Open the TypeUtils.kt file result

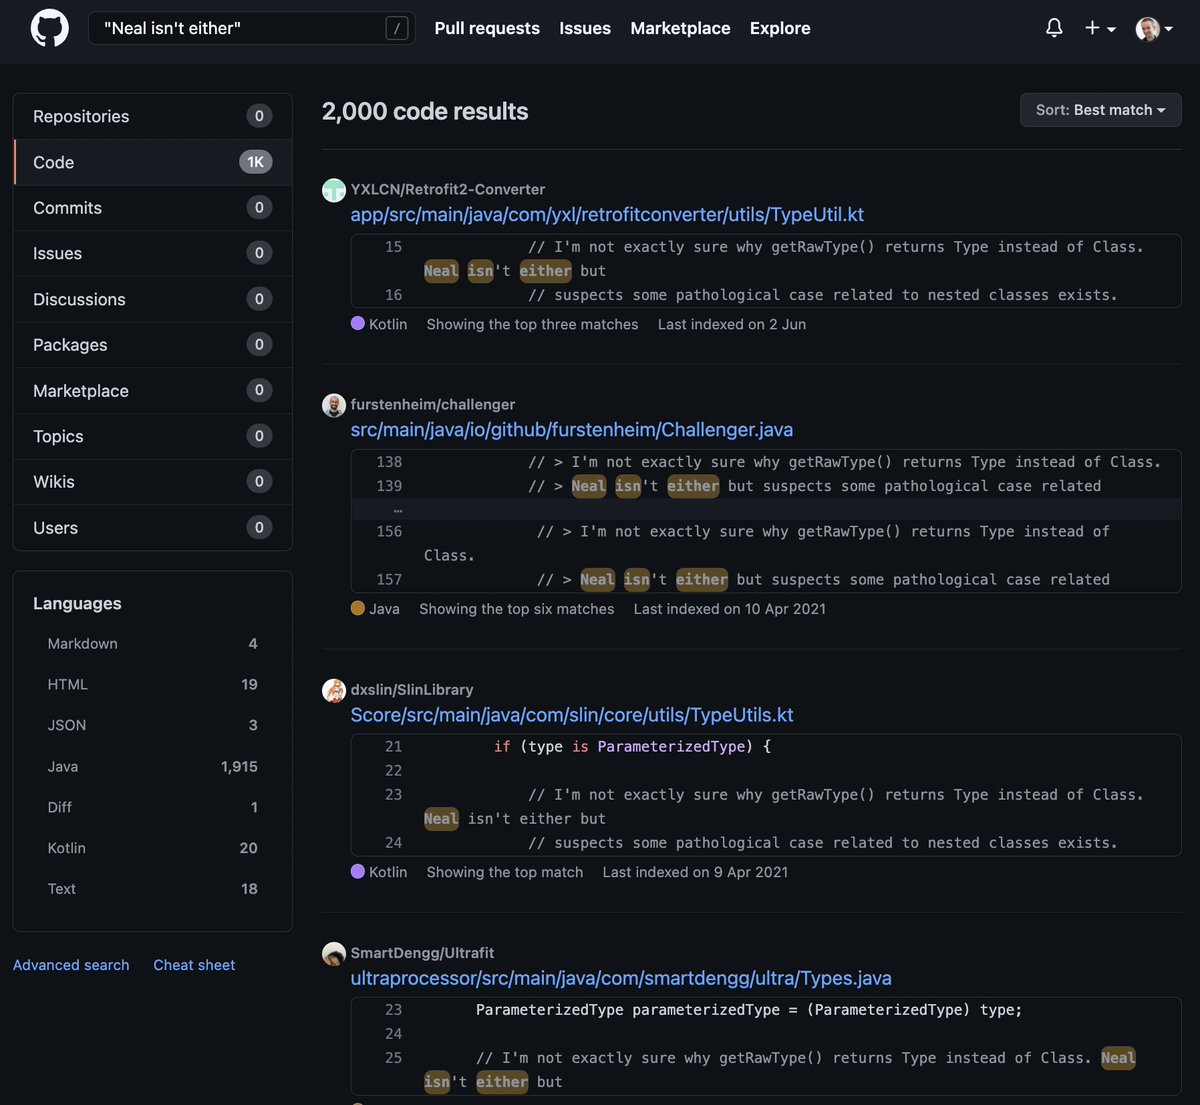(x=572, y=715)
